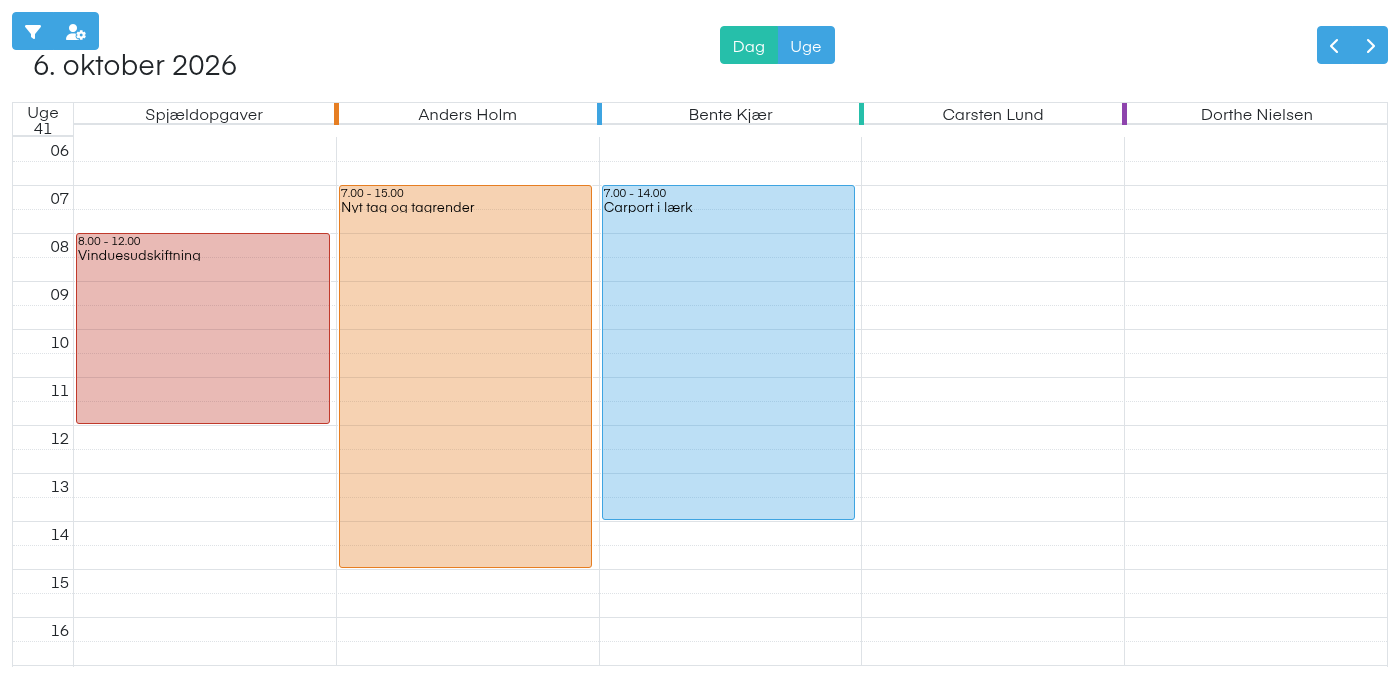1400x679 pixels.
Task: Click the 6. oktober 2026 date heading
Action: (x=135, y=66)
